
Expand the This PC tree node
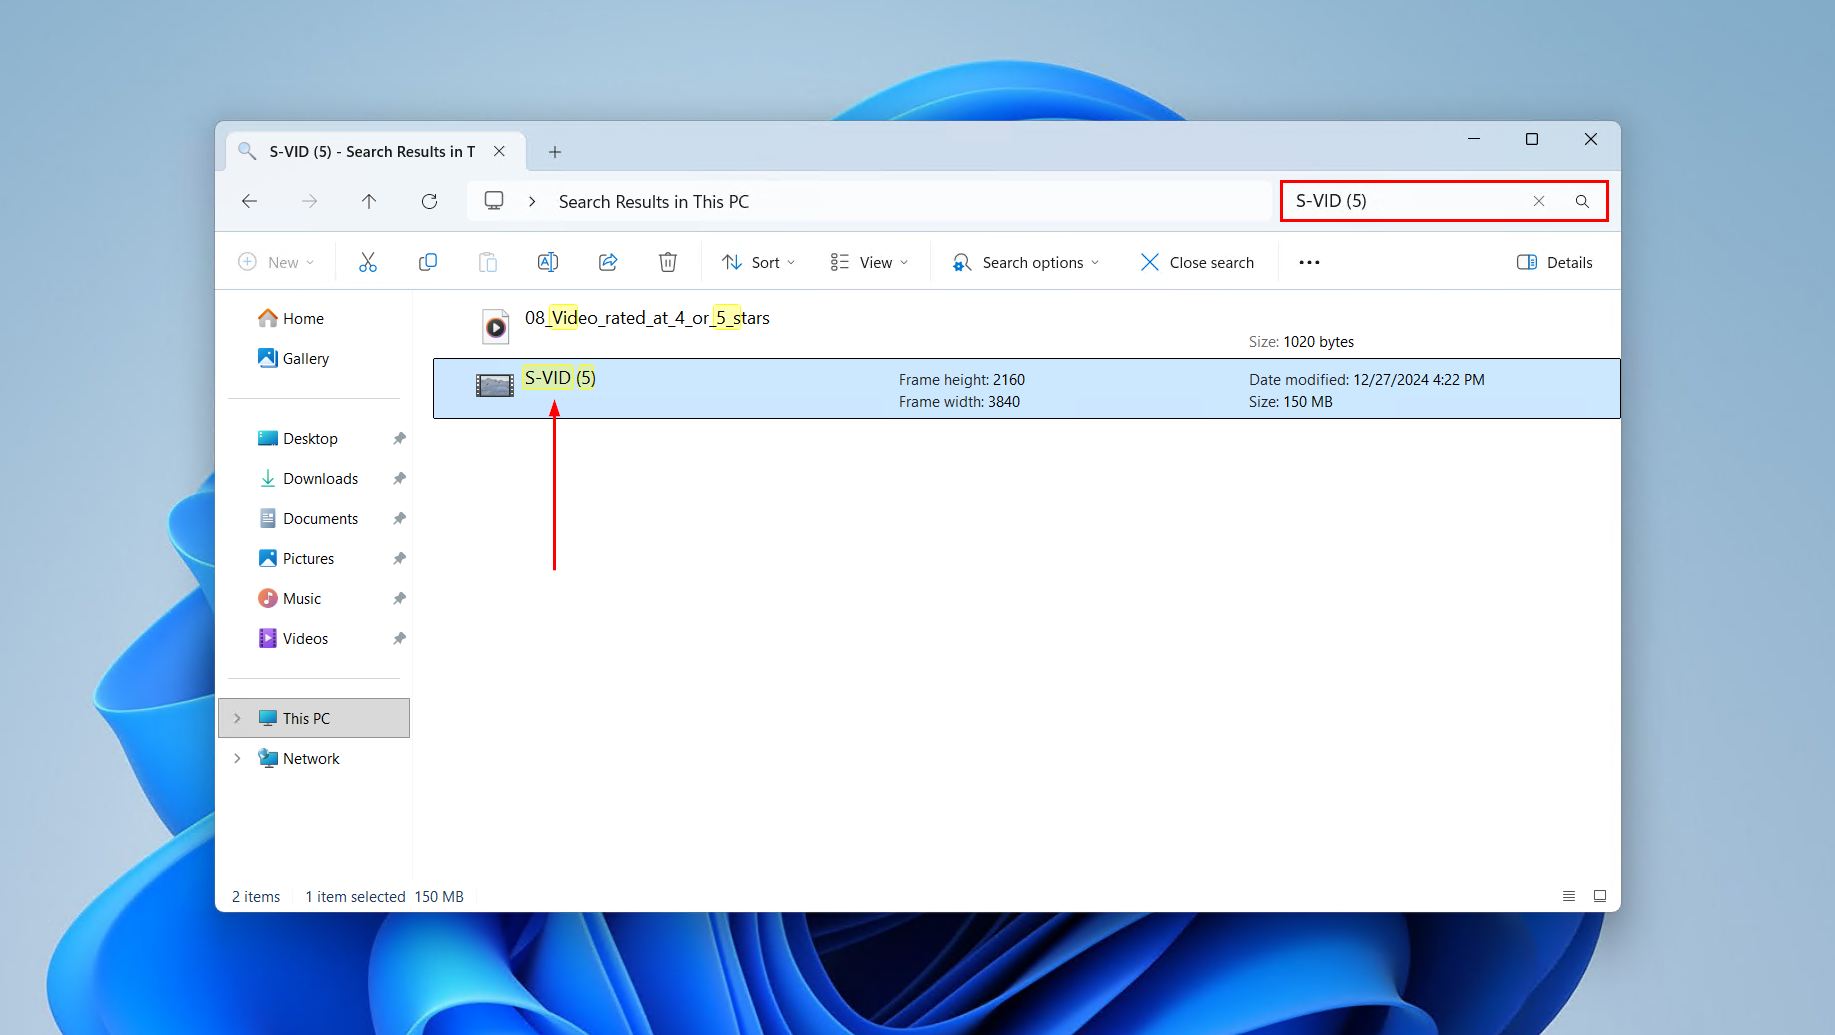(237, 718)
